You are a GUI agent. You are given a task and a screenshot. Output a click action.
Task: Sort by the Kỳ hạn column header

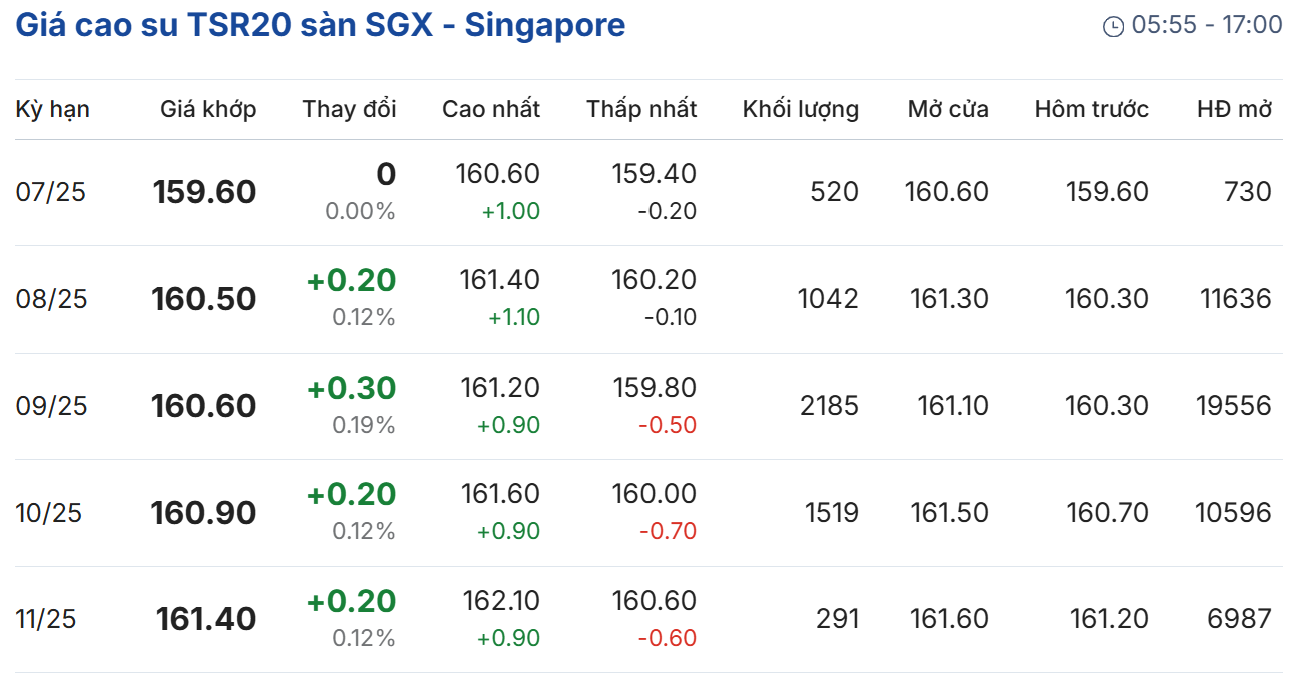(52, 109)
